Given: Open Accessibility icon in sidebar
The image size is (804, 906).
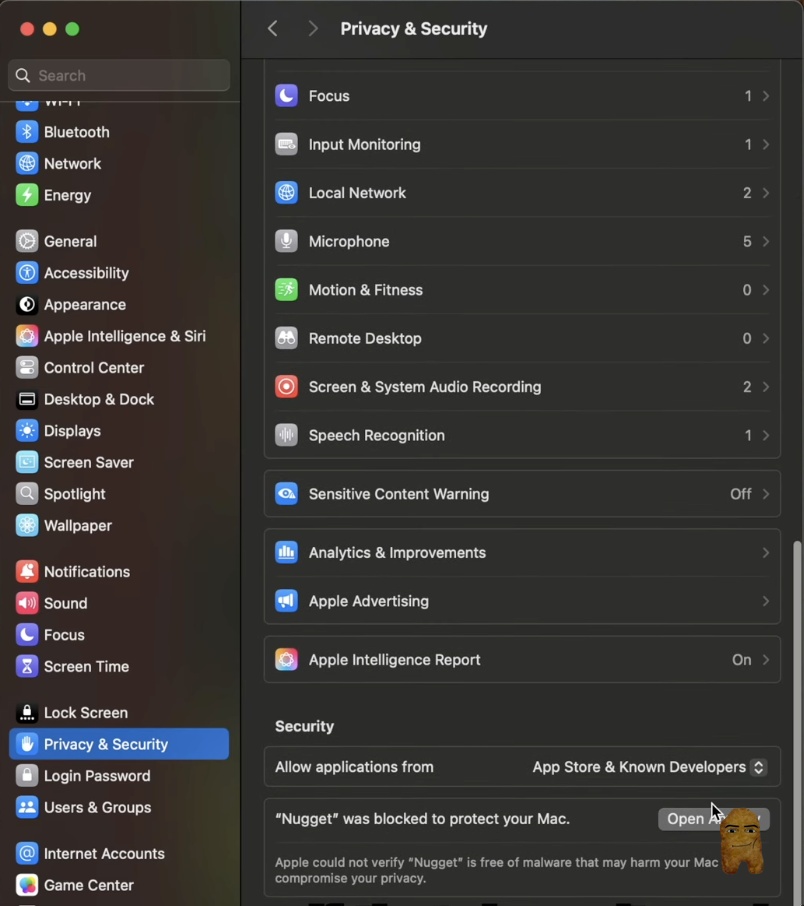Looking at the screenshot, I should (x=27, y=273).
